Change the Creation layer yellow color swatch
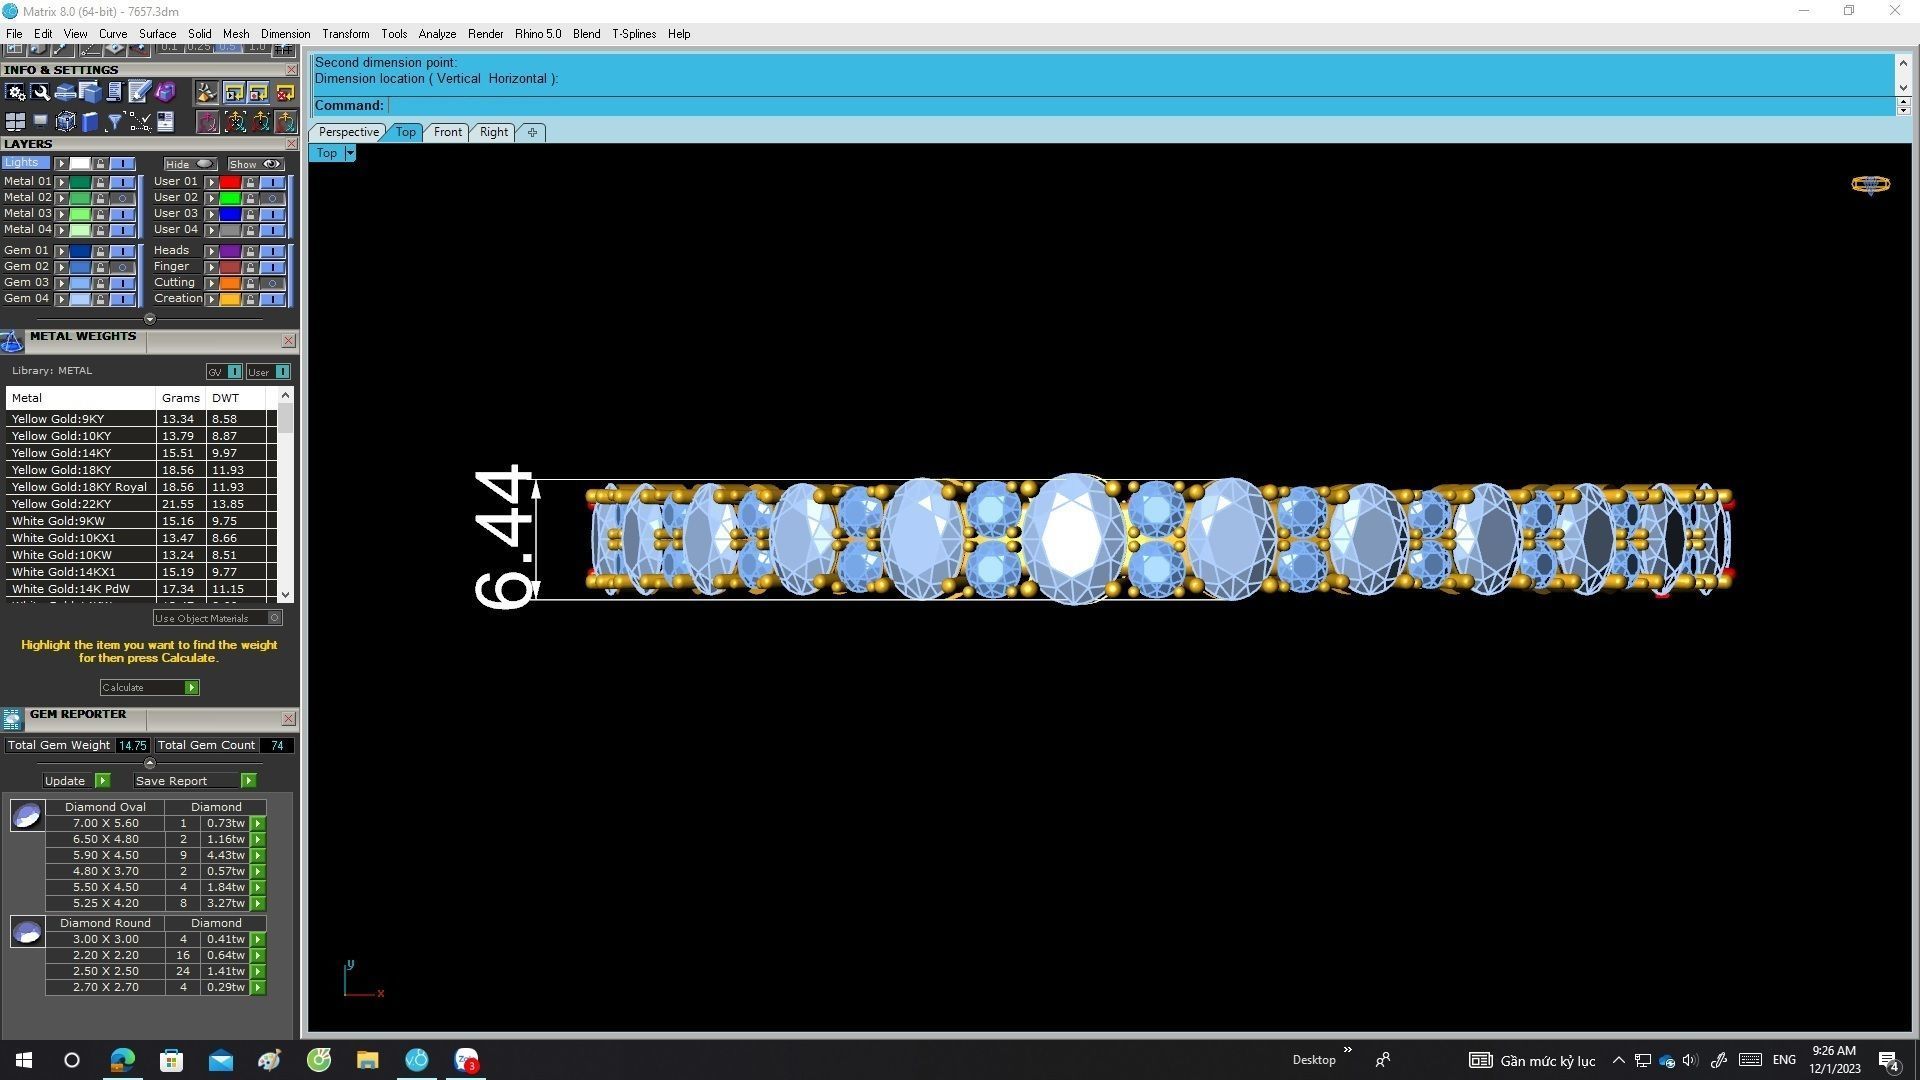This screenshot has width=1920, height=1080. (x=230, y=299)
